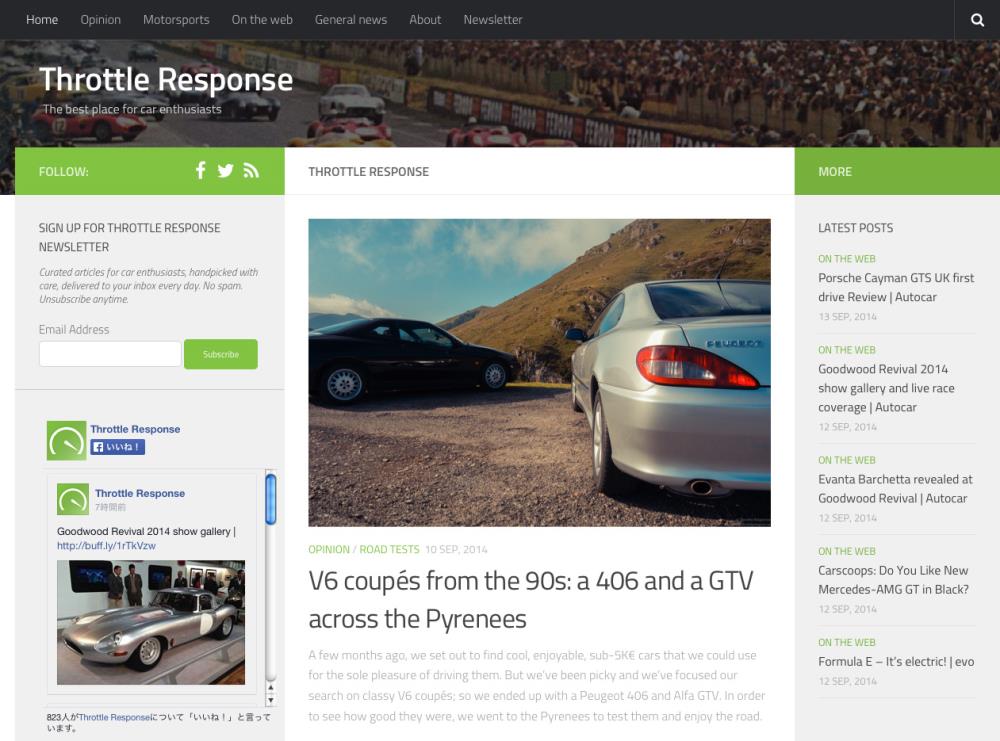Click the Facebook post timestamp 7時間前

(x=110, y=508)
